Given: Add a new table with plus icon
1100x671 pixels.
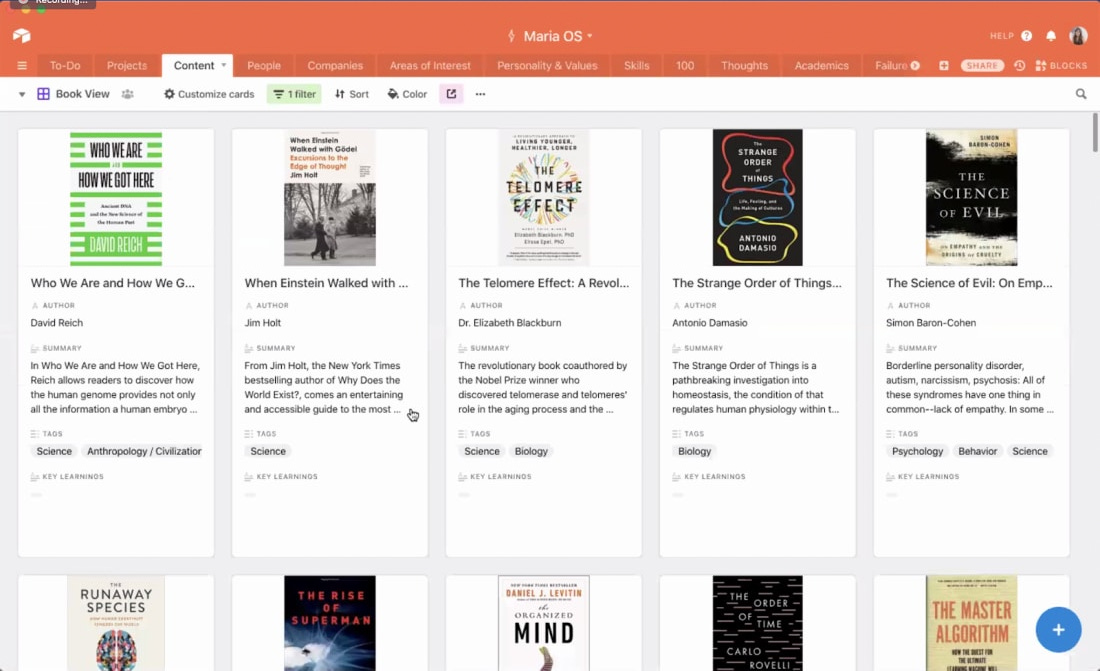Looking at the screenshot, I should click(944, 66).
